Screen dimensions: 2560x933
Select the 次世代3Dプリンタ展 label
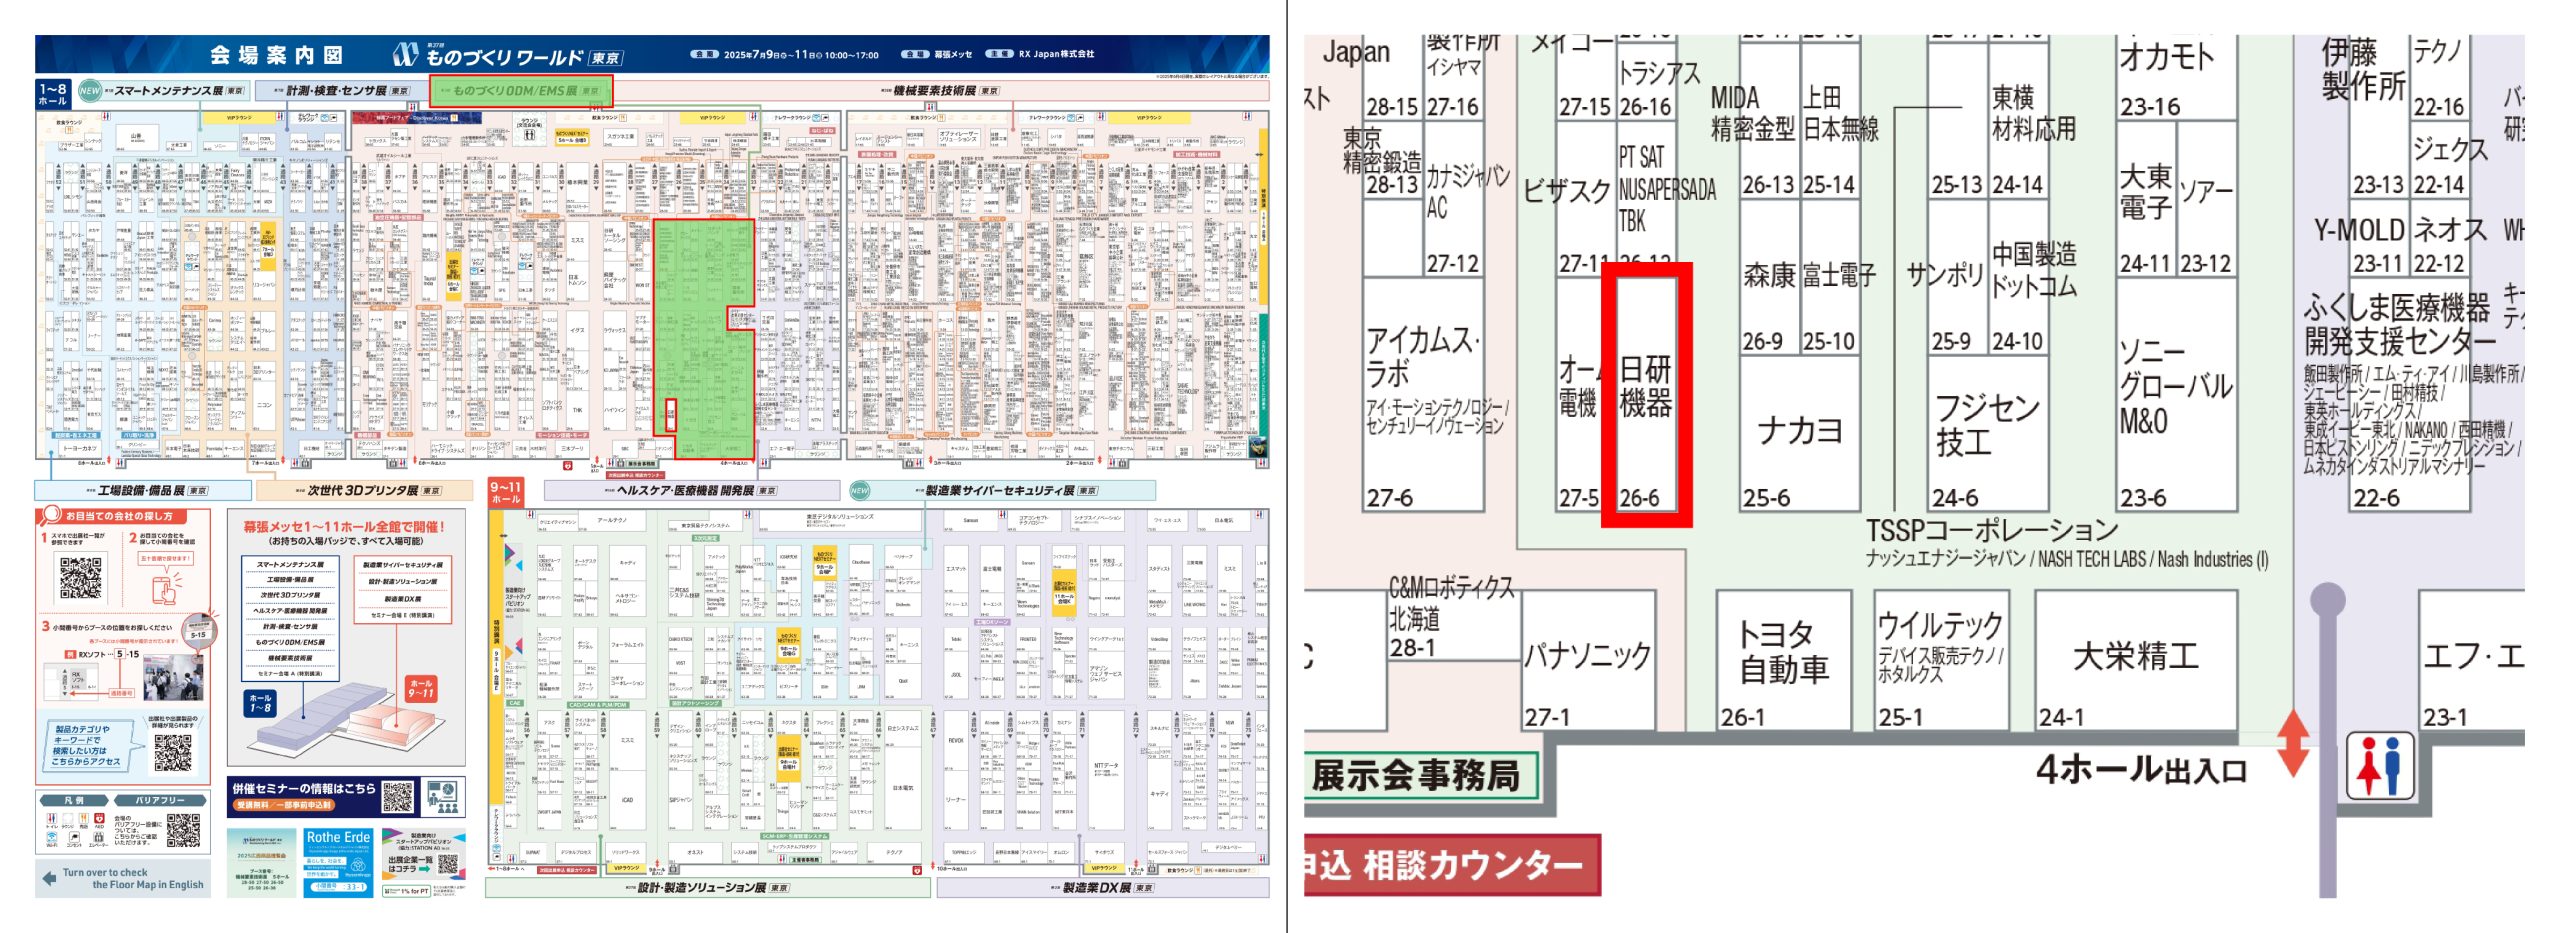pyautogui.click(x=365, y=490)
